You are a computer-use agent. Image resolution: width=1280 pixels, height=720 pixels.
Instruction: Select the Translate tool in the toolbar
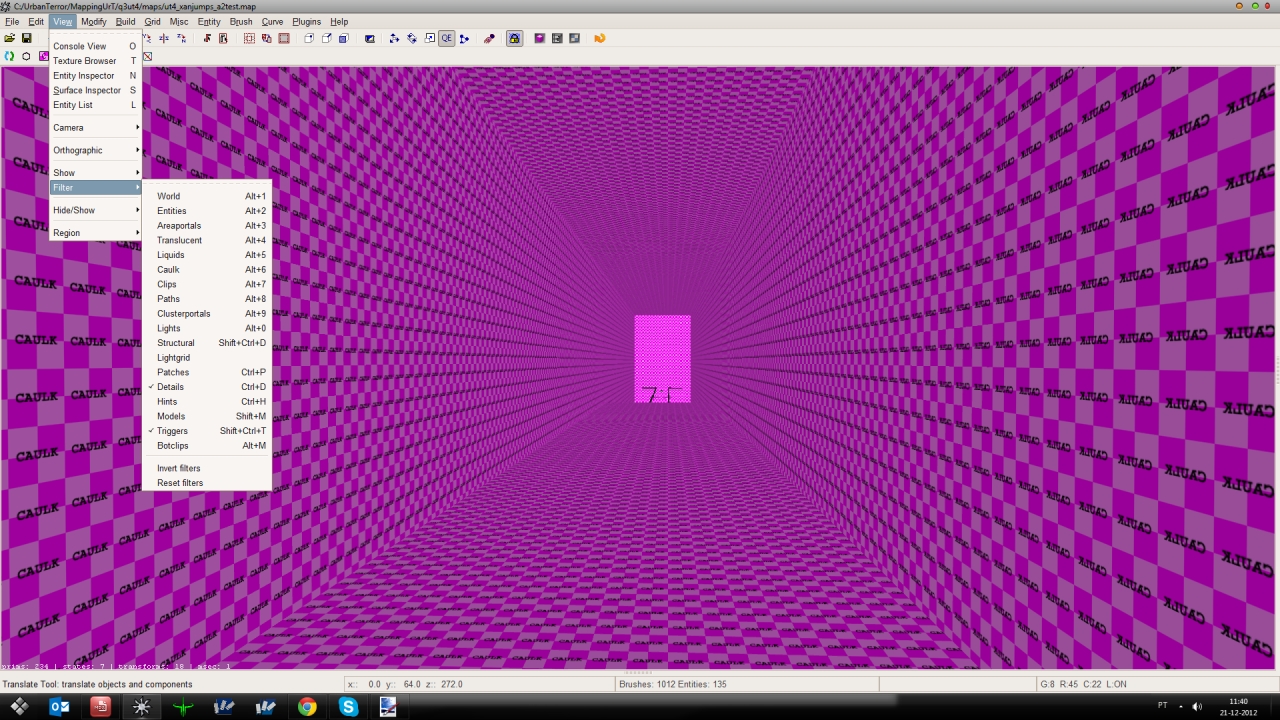pyautogui.click(x=394, y=39)
